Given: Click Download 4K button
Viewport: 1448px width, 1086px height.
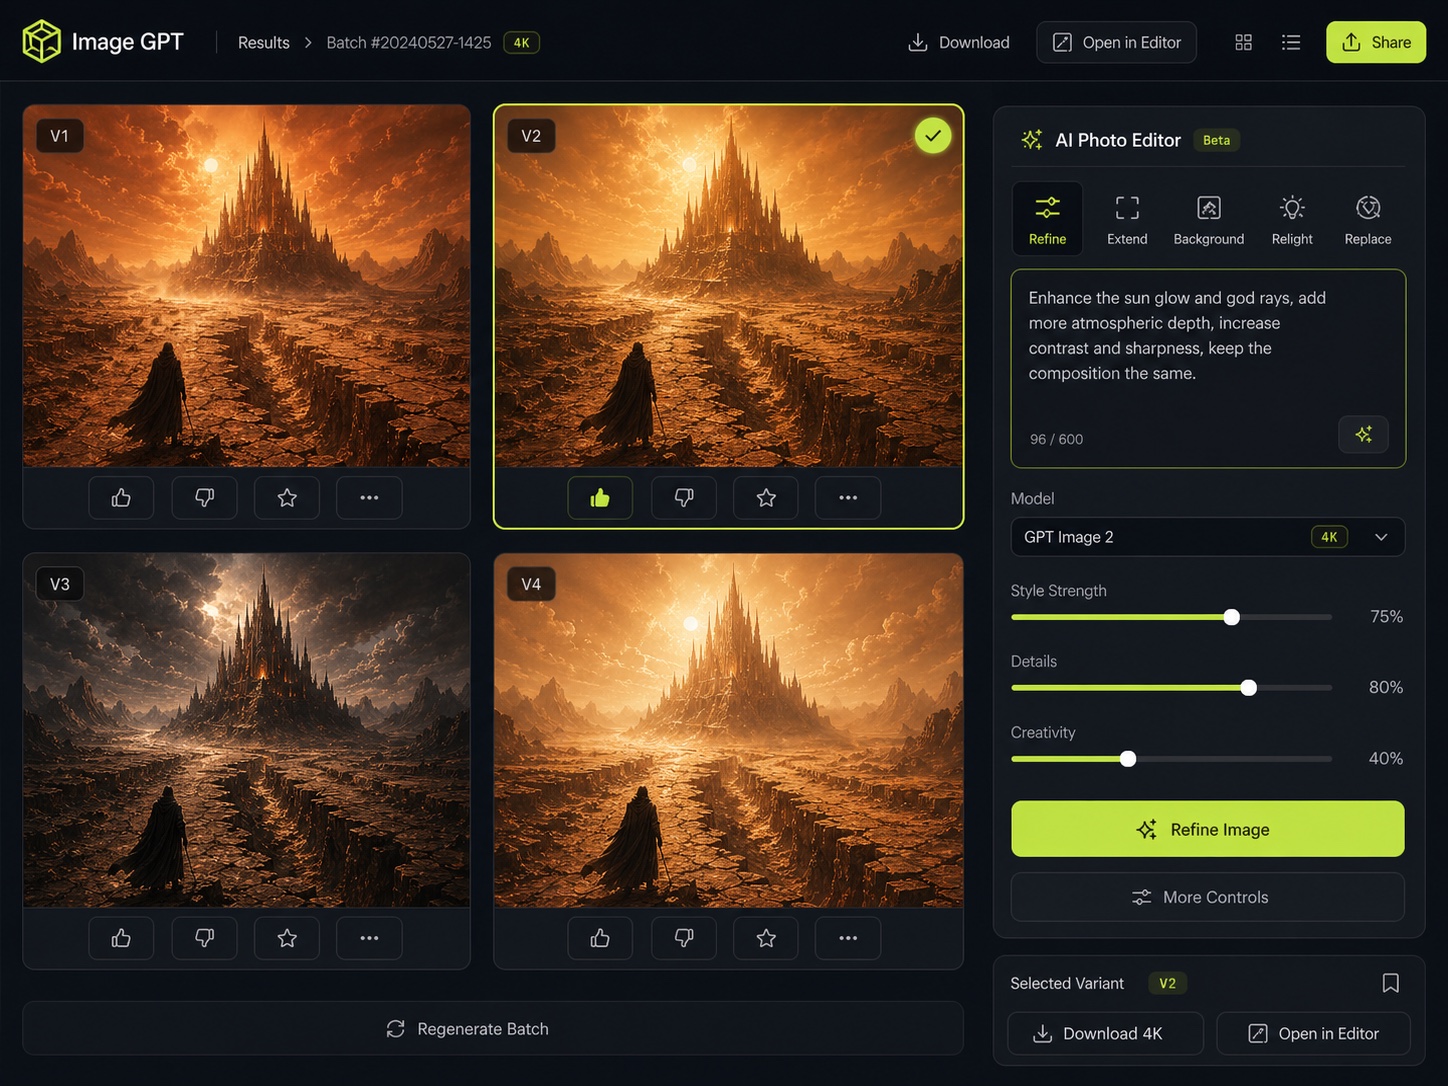Looking at the screenshot, I should coord(1105,1033).
